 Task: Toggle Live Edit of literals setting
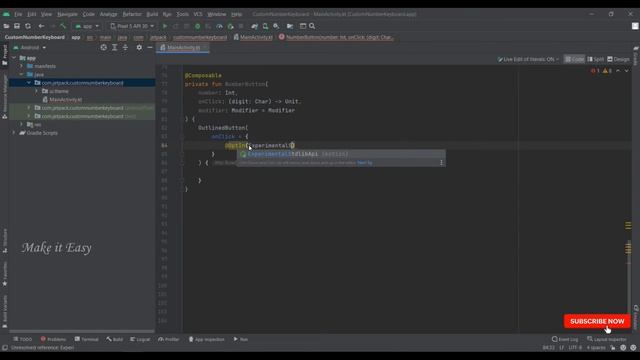click(x=528, y=59)
